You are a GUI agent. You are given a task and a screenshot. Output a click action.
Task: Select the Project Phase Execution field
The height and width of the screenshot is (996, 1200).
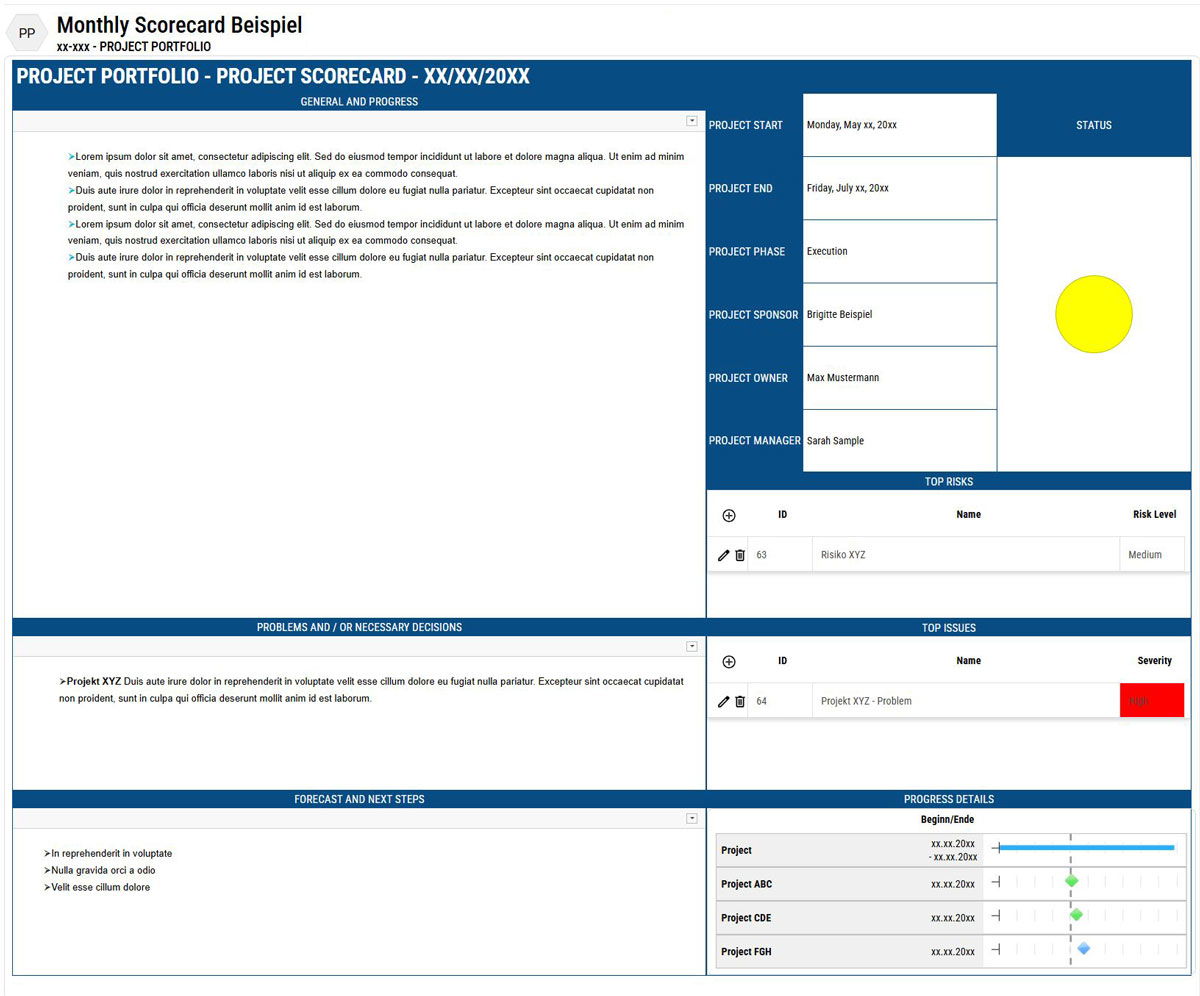899,251
